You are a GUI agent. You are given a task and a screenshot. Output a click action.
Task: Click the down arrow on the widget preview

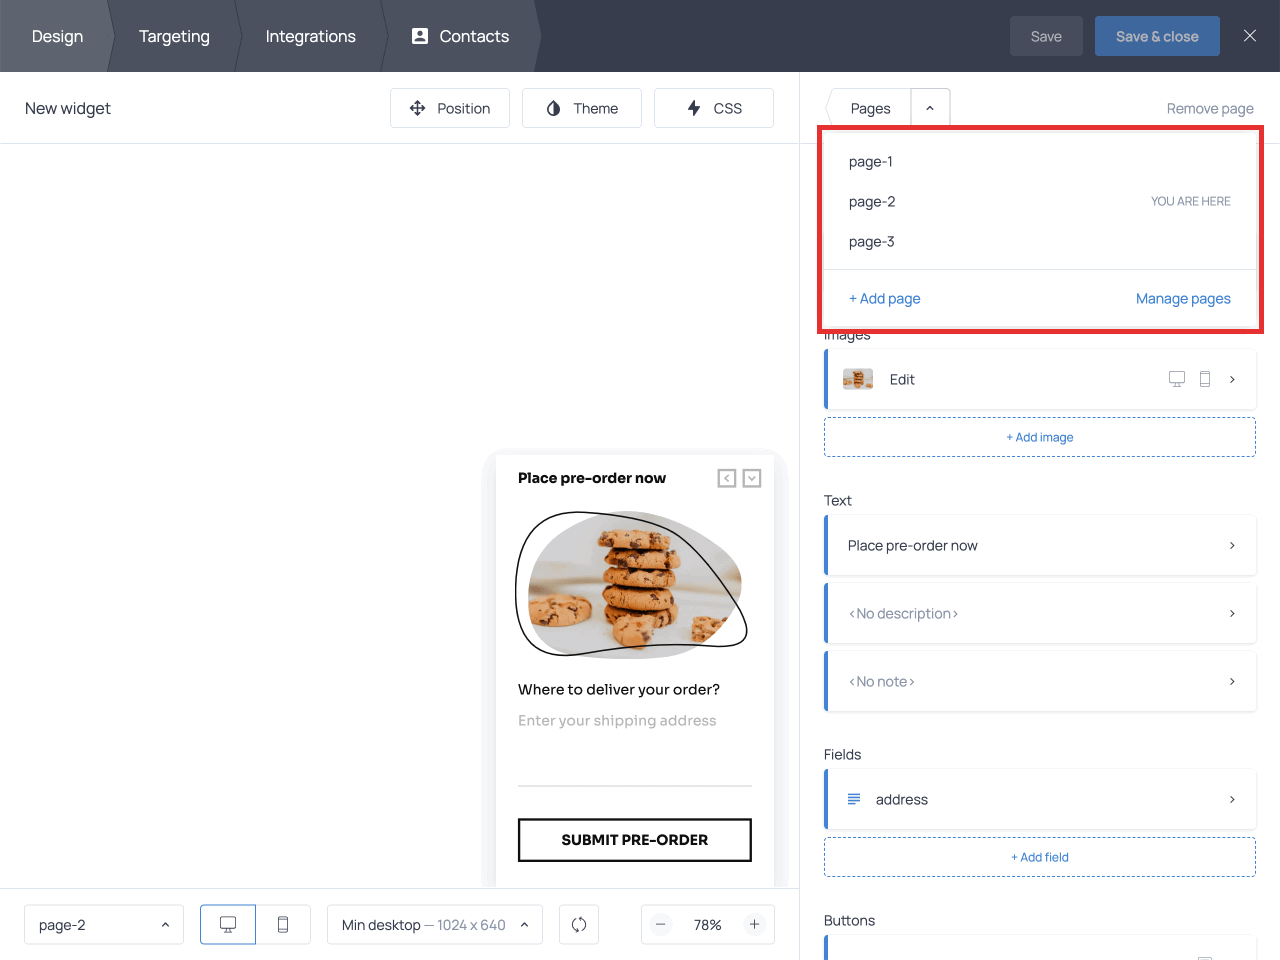click(x=751, y=478)
